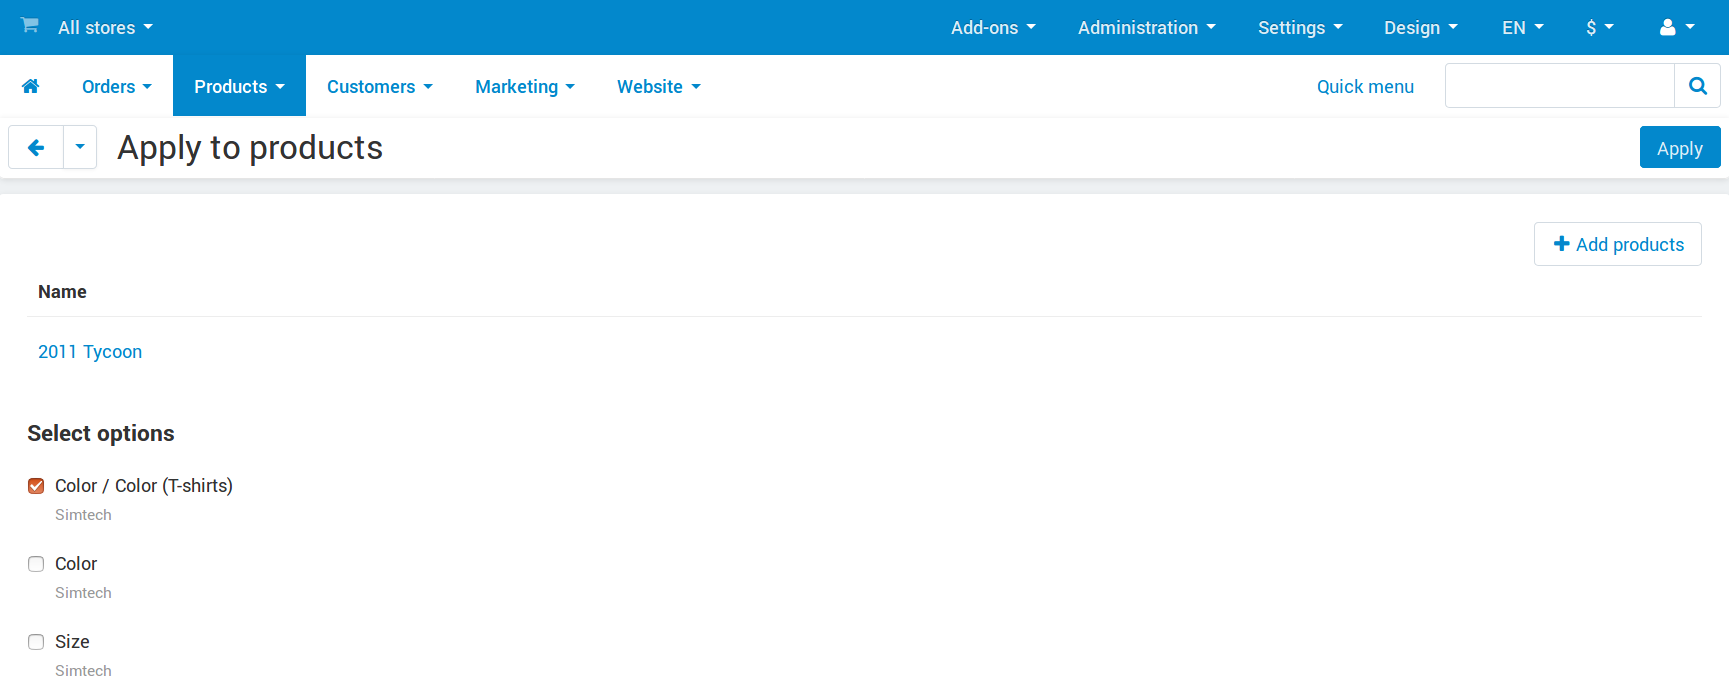Screen dimensions: 1729x695
Task: Click the Quick menu link
Action: point(1365,86)
